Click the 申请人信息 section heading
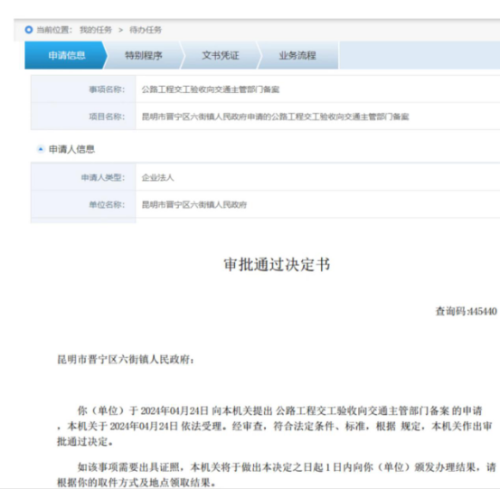Image resolution: width=500 pixels, height=489 pixels. point(72,149)
